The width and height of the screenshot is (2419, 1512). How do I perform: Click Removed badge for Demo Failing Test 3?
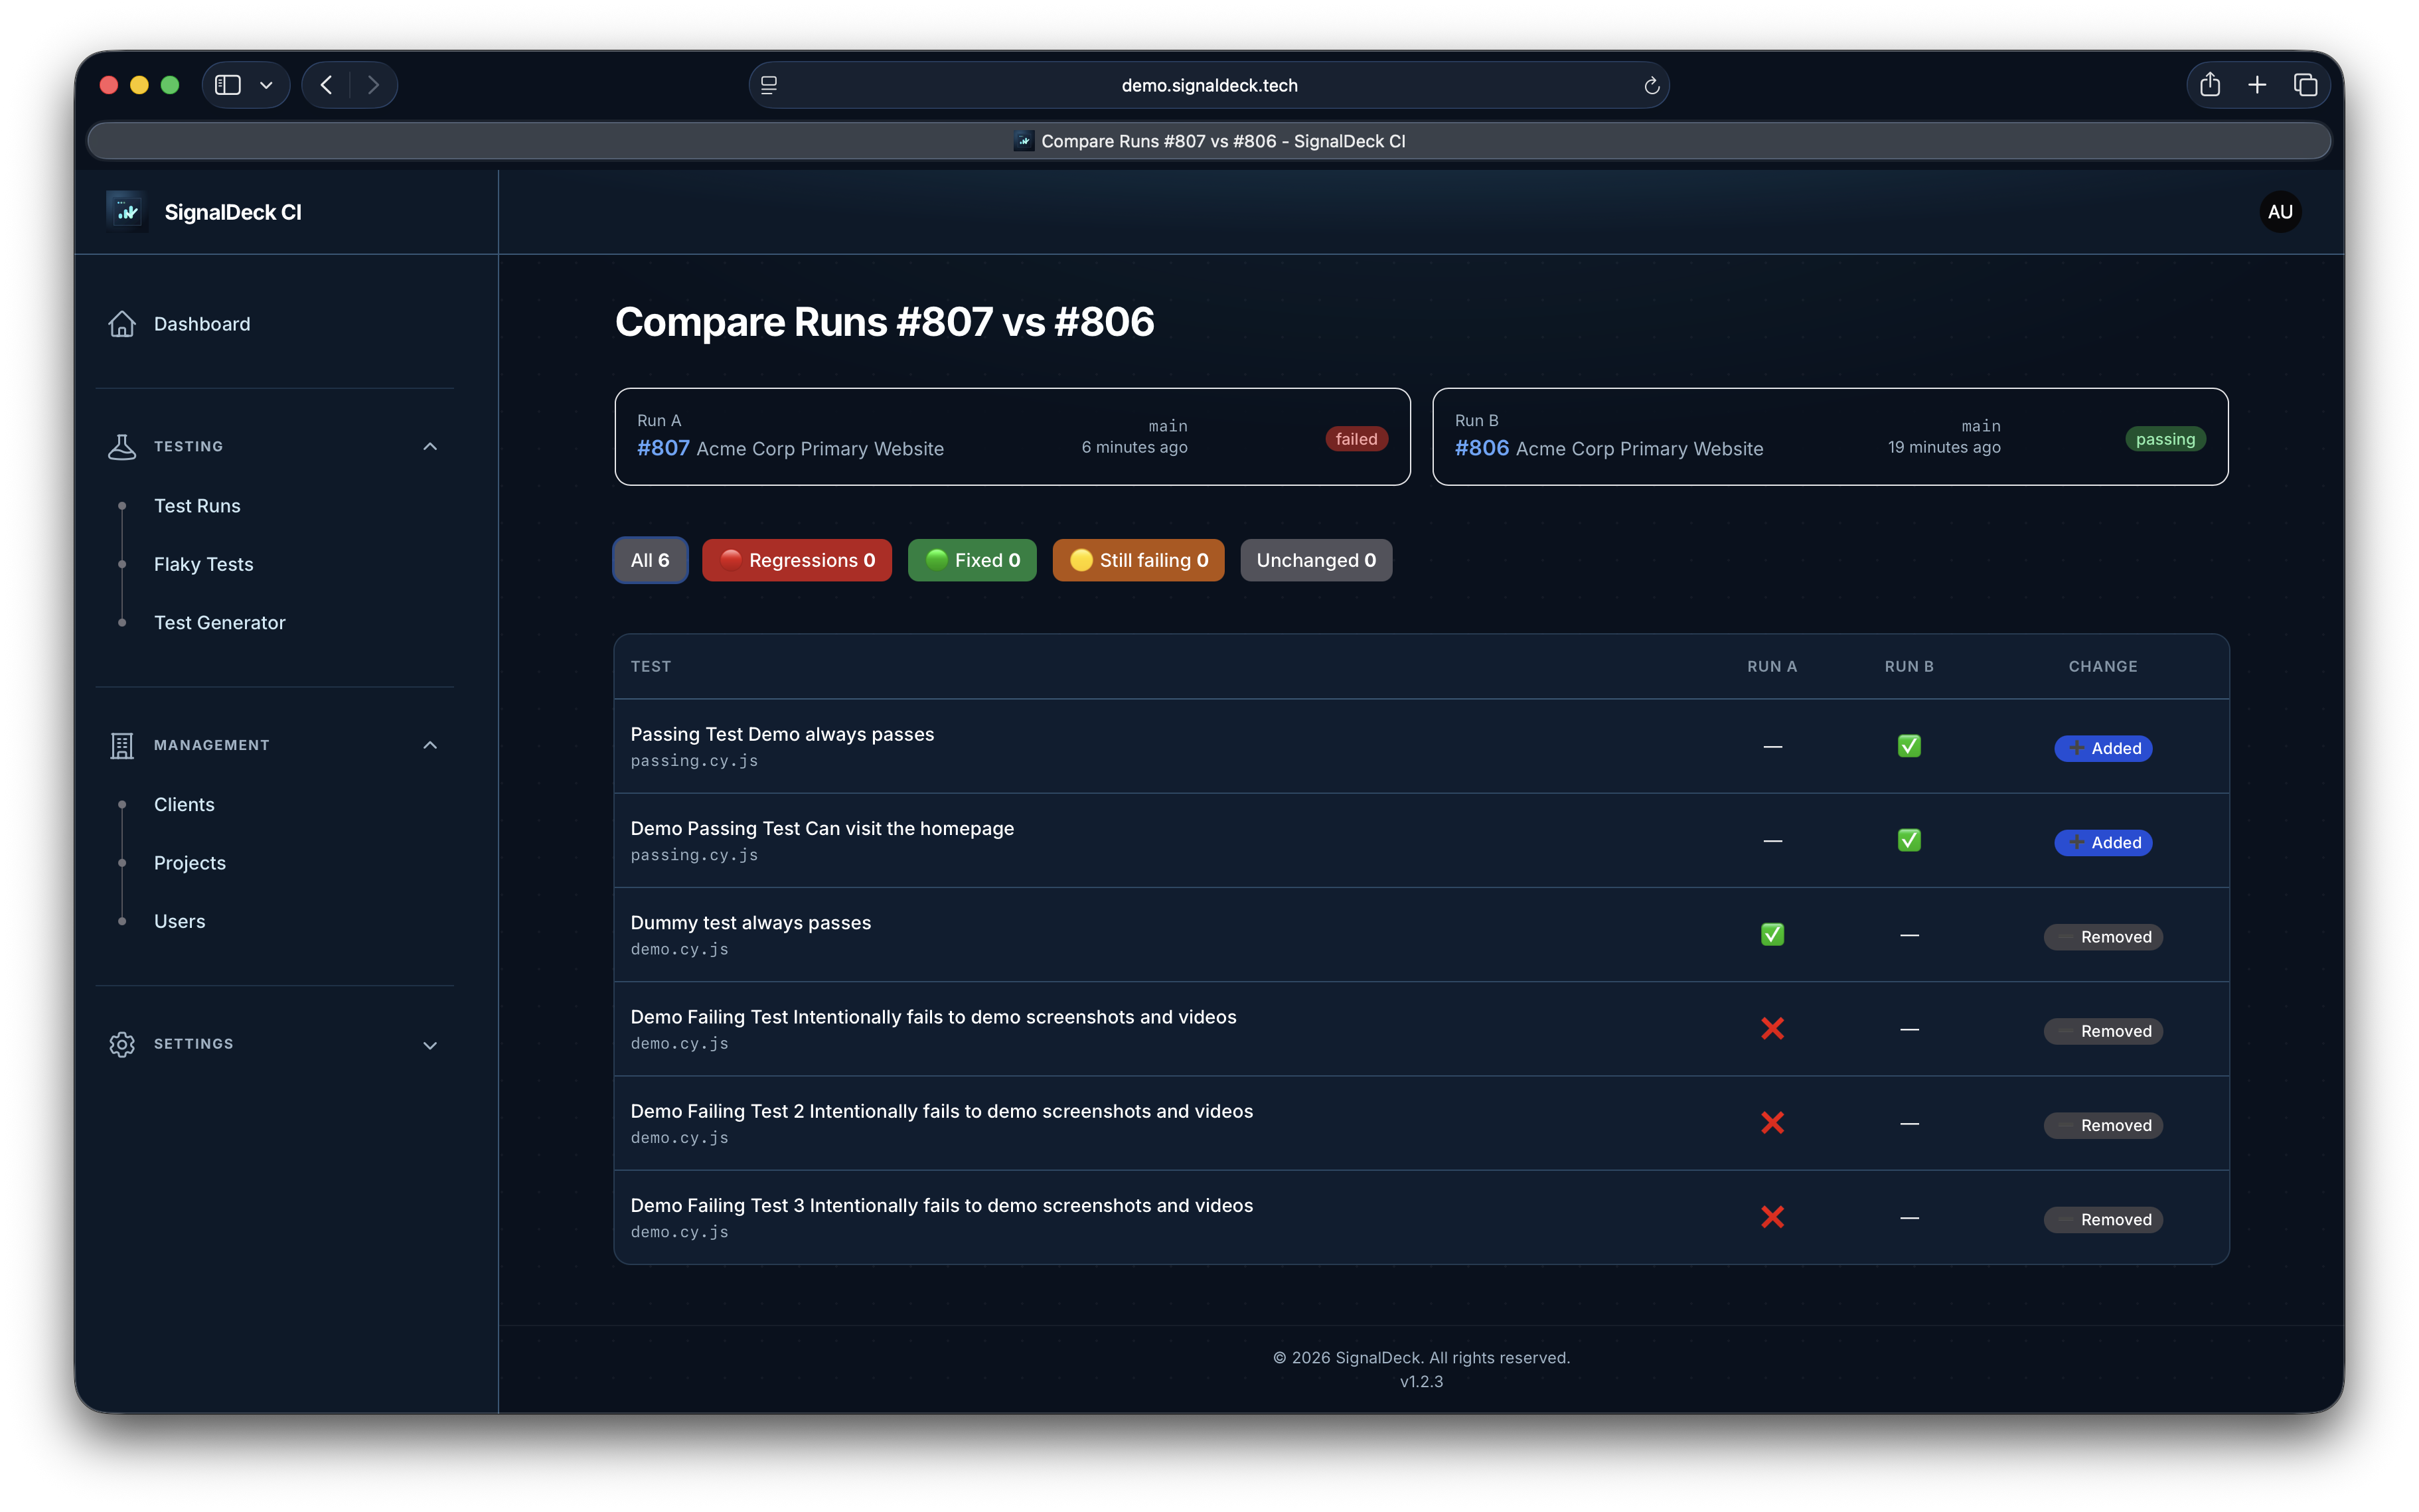click(x=2103, y=1219)
